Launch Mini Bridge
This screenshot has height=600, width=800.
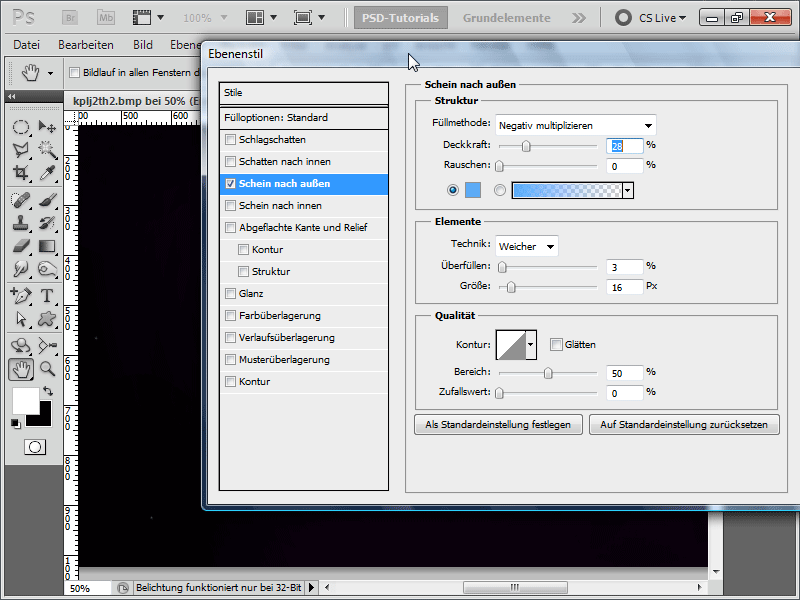point(106,18)
